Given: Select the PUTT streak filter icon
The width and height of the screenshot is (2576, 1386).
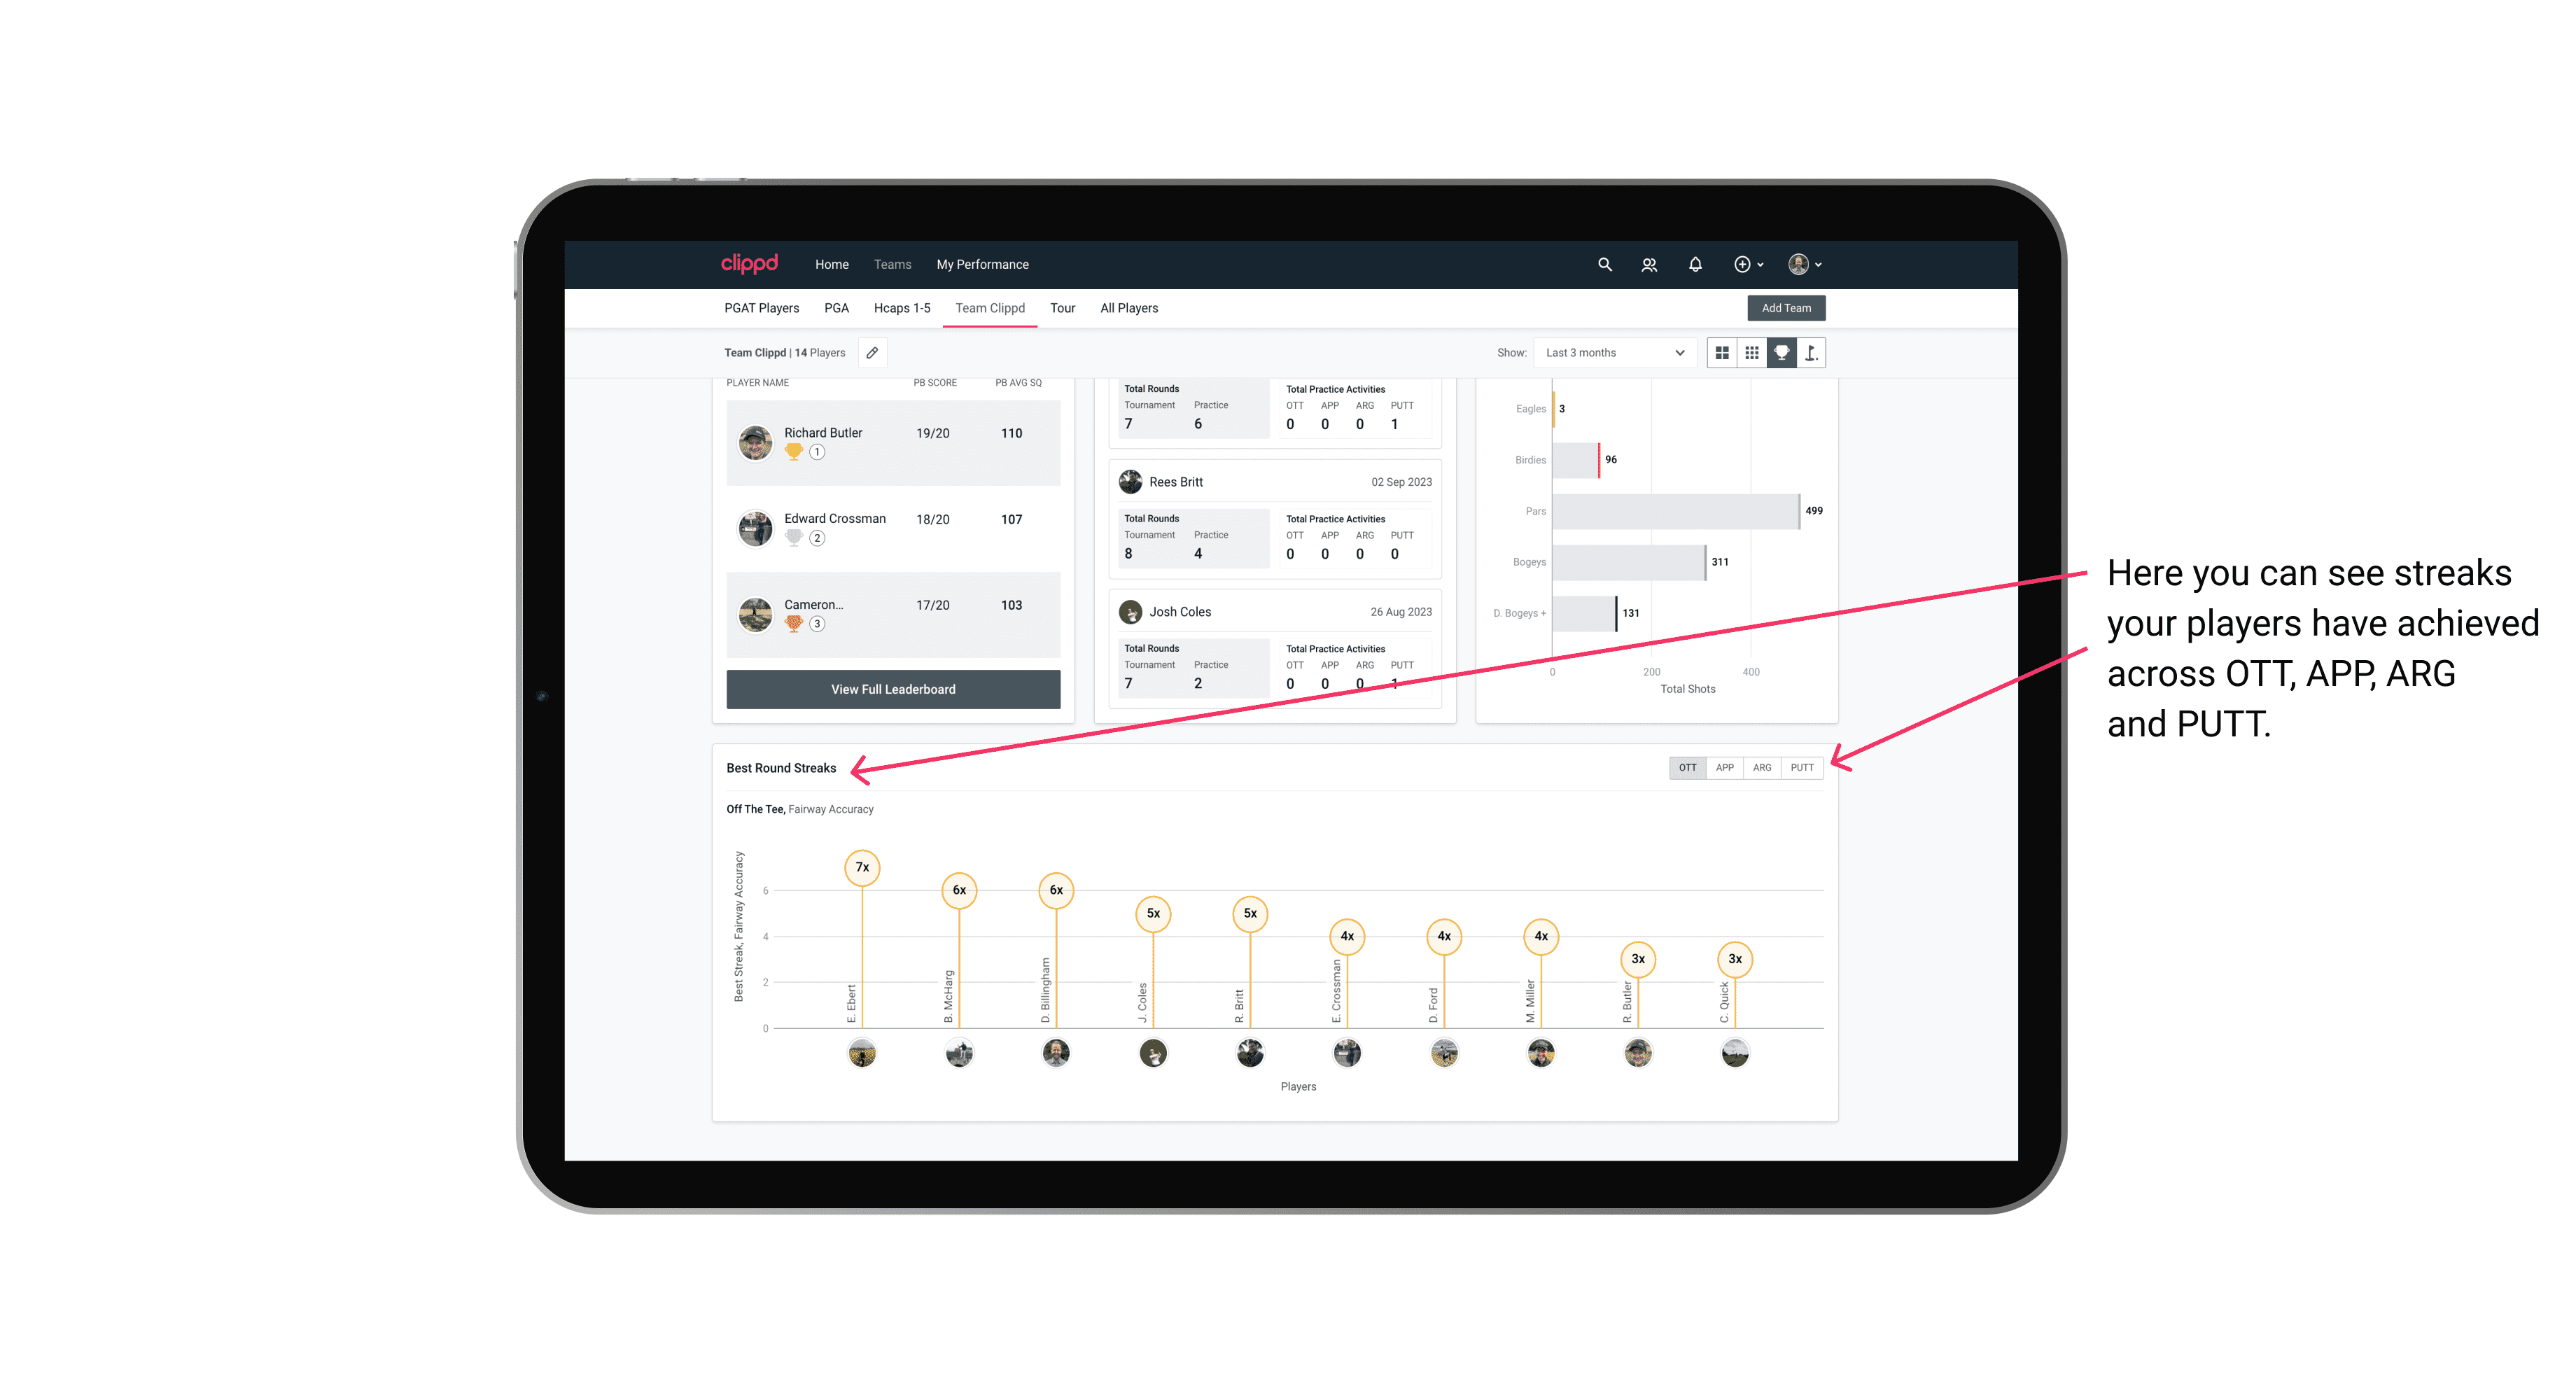Looking at the screenshot, I should click(x=1802, y=766).
